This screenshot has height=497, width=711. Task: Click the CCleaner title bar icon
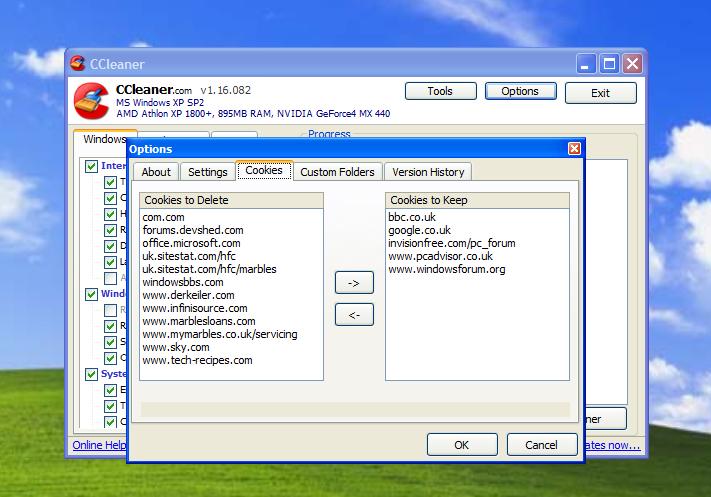click(x=78, y=63)
